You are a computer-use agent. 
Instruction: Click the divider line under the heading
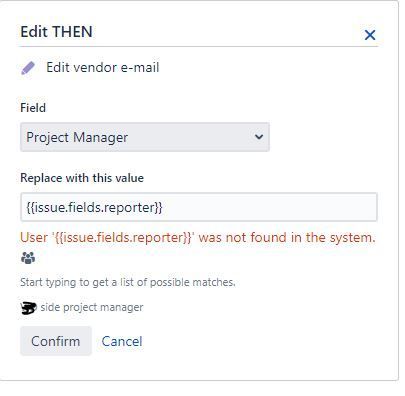199,47
